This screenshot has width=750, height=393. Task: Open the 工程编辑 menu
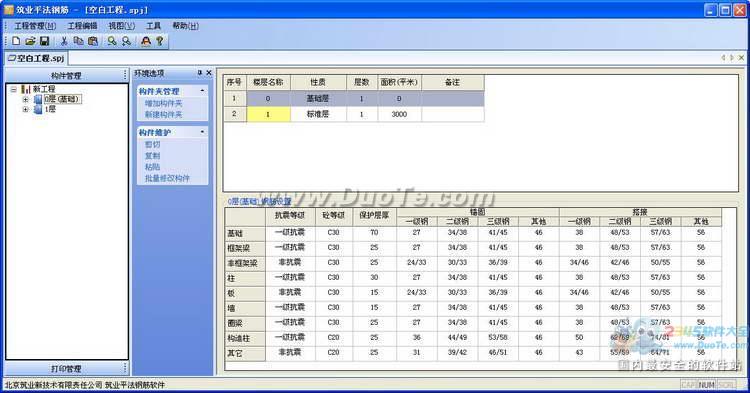[82, 26]
